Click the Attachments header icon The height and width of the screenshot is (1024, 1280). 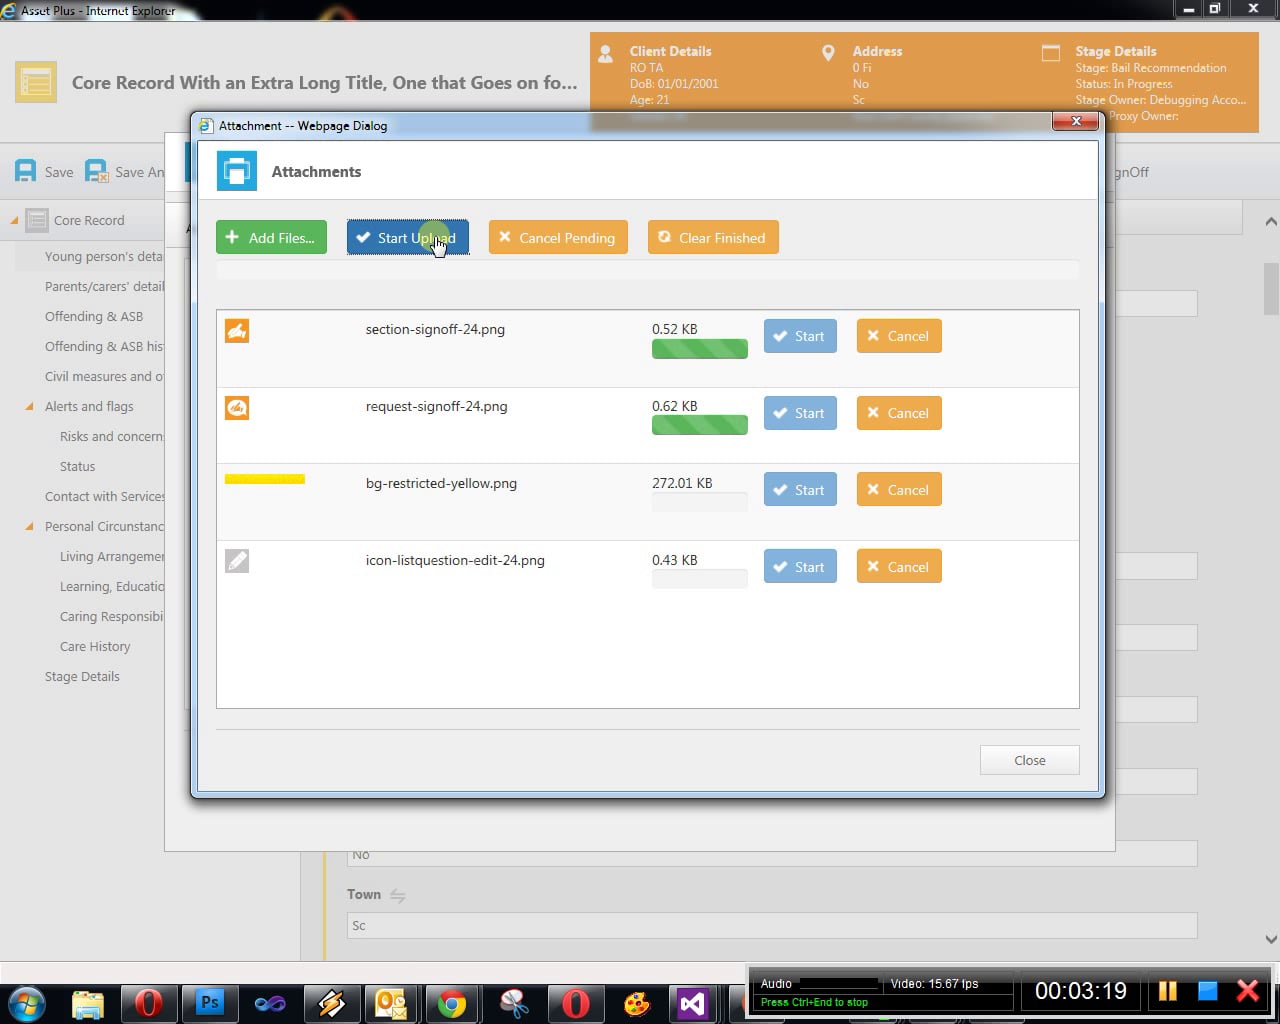pyautogui.click(x=237, y=171)
